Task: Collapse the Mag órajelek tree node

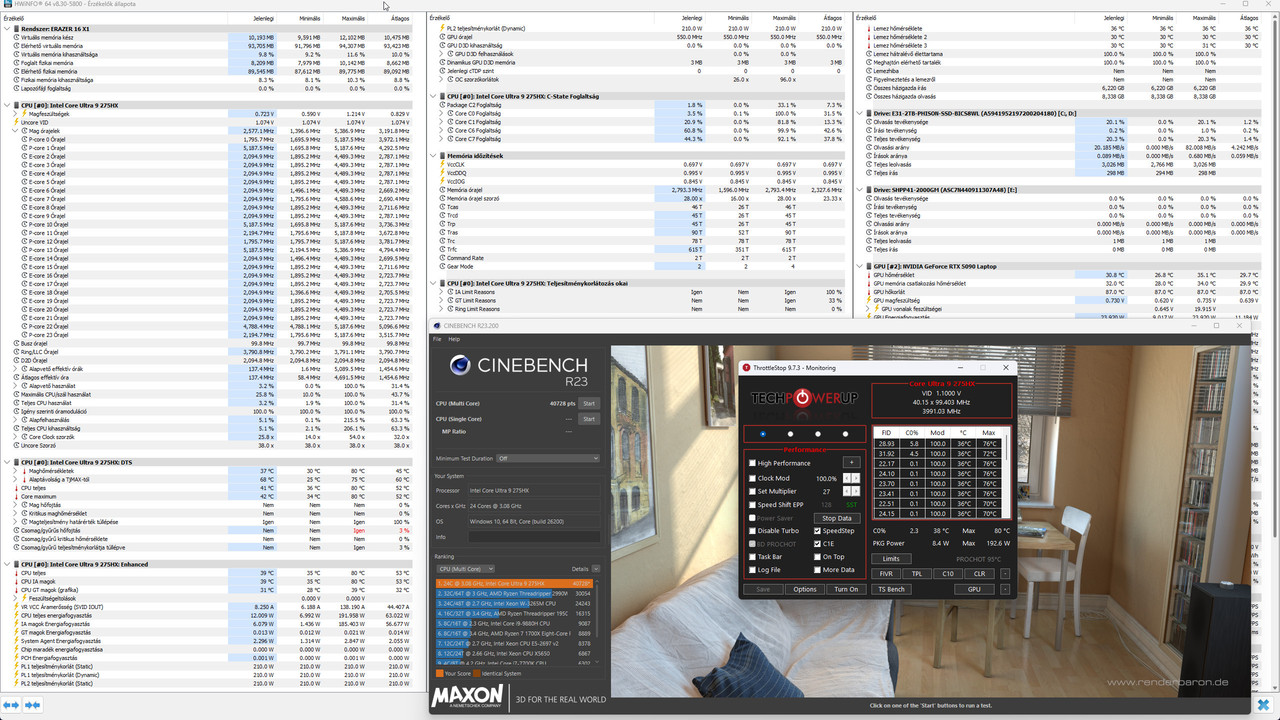Action: point(15,131)
